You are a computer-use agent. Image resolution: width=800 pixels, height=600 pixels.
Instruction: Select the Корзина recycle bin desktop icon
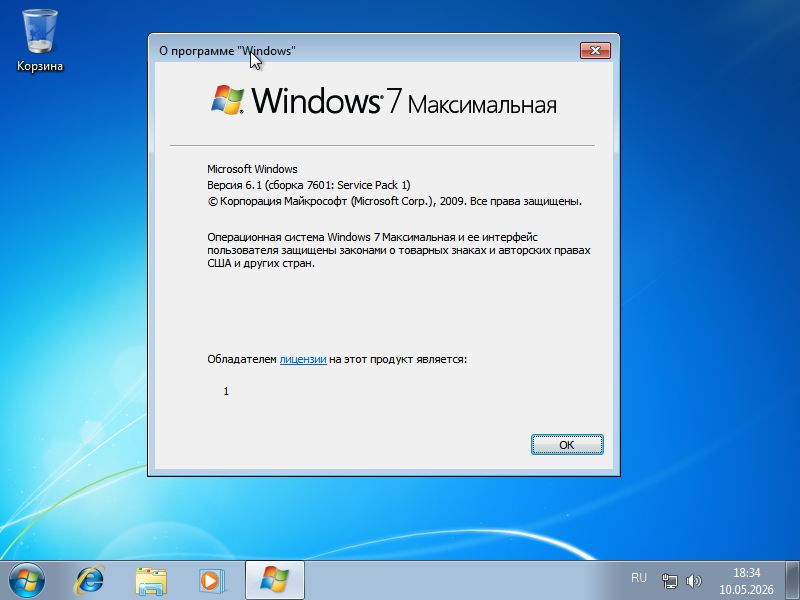coord(40,41)
